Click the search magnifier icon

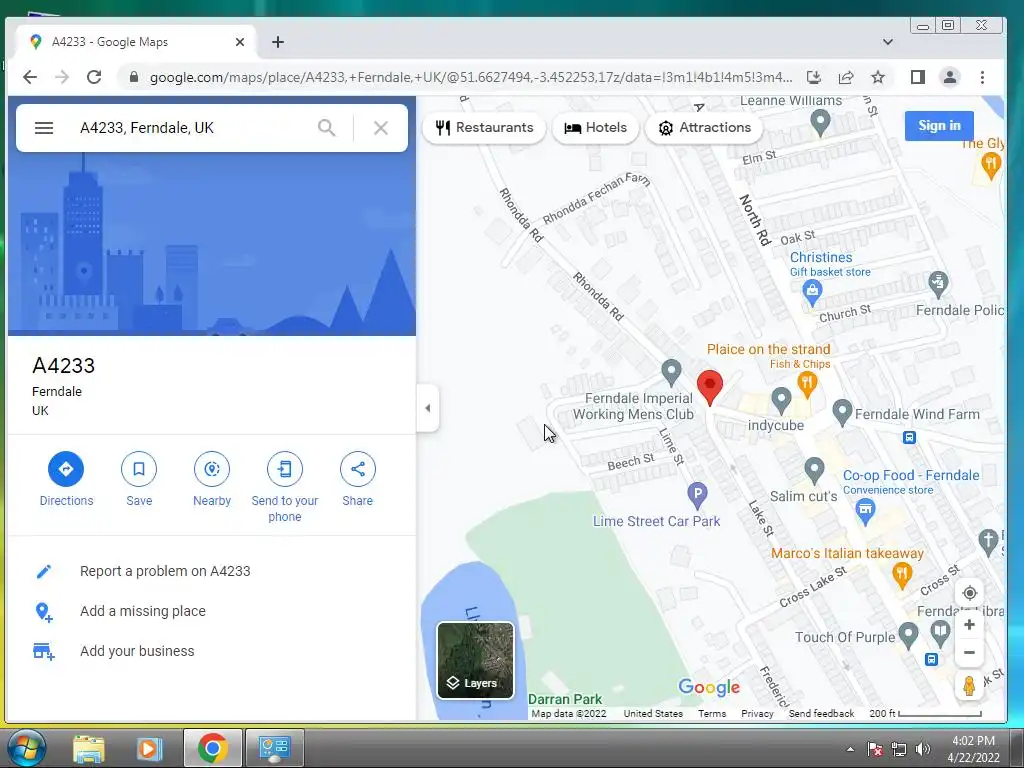pos(327,128)
